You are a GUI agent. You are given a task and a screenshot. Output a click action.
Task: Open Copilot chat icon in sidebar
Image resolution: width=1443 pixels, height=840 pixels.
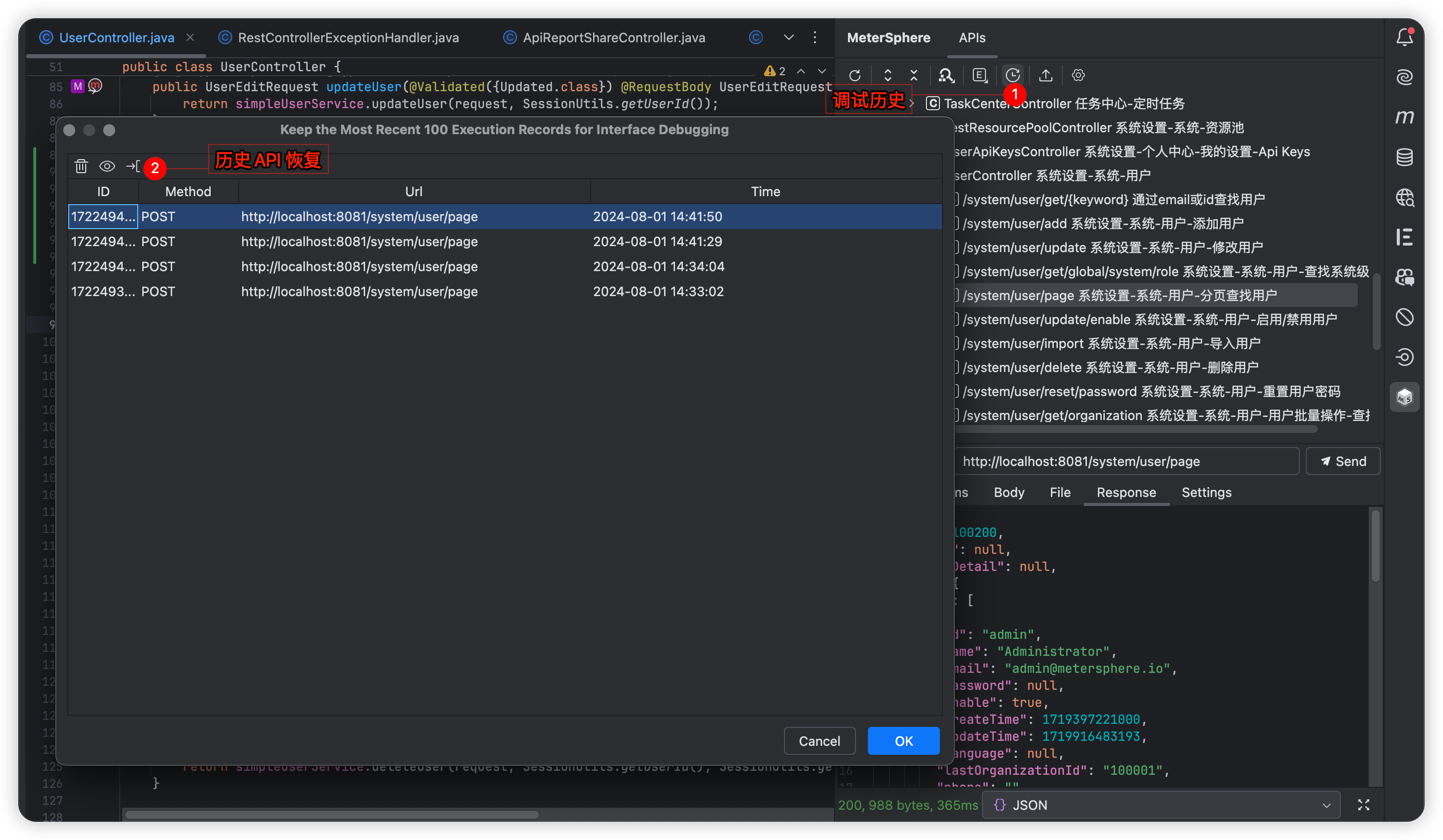[1404, 277]
